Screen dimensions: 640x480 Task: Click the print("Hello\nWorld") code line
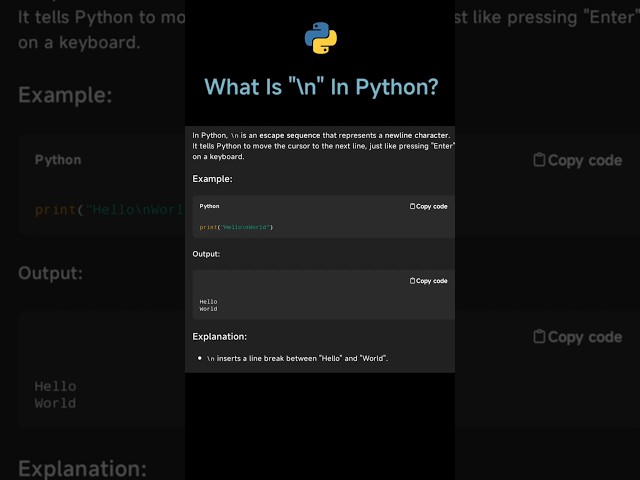tap(236, 227)
